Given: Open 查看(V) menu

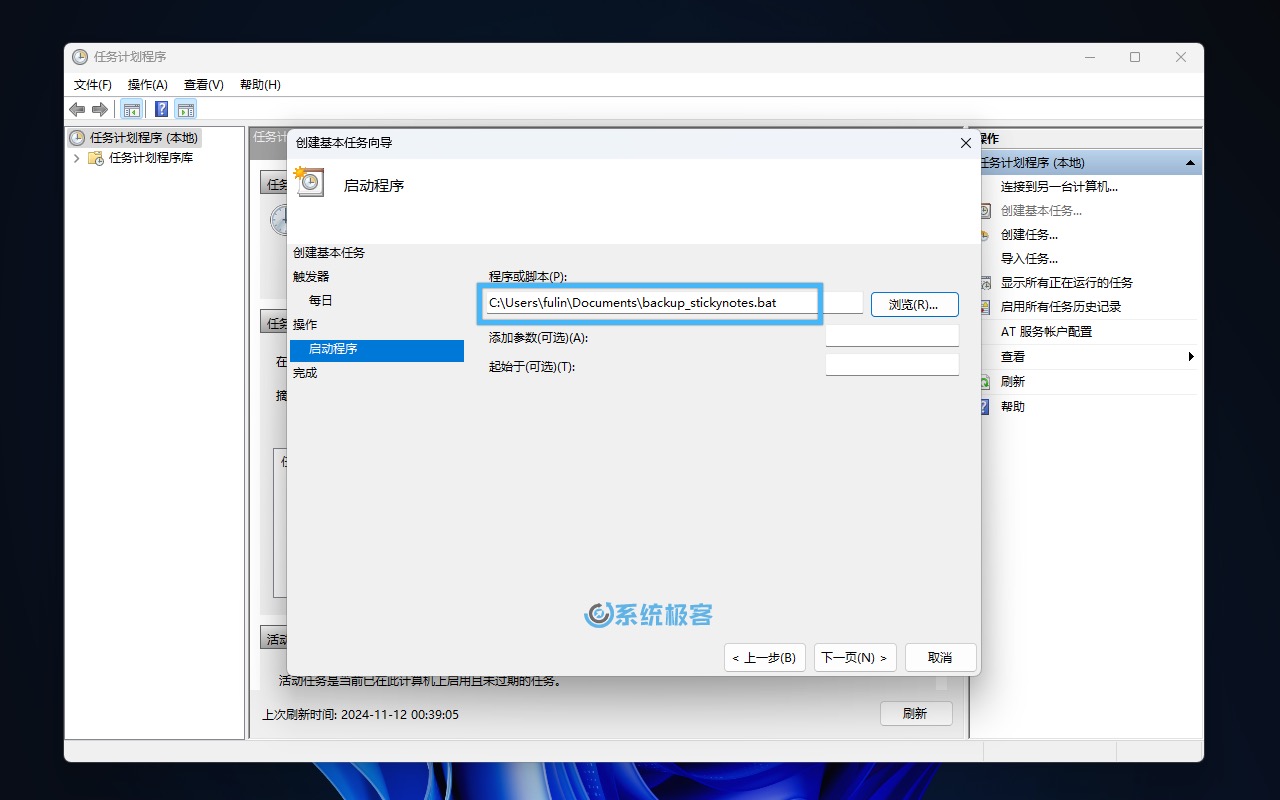Looking at the screenshot, I should point(204,85).
